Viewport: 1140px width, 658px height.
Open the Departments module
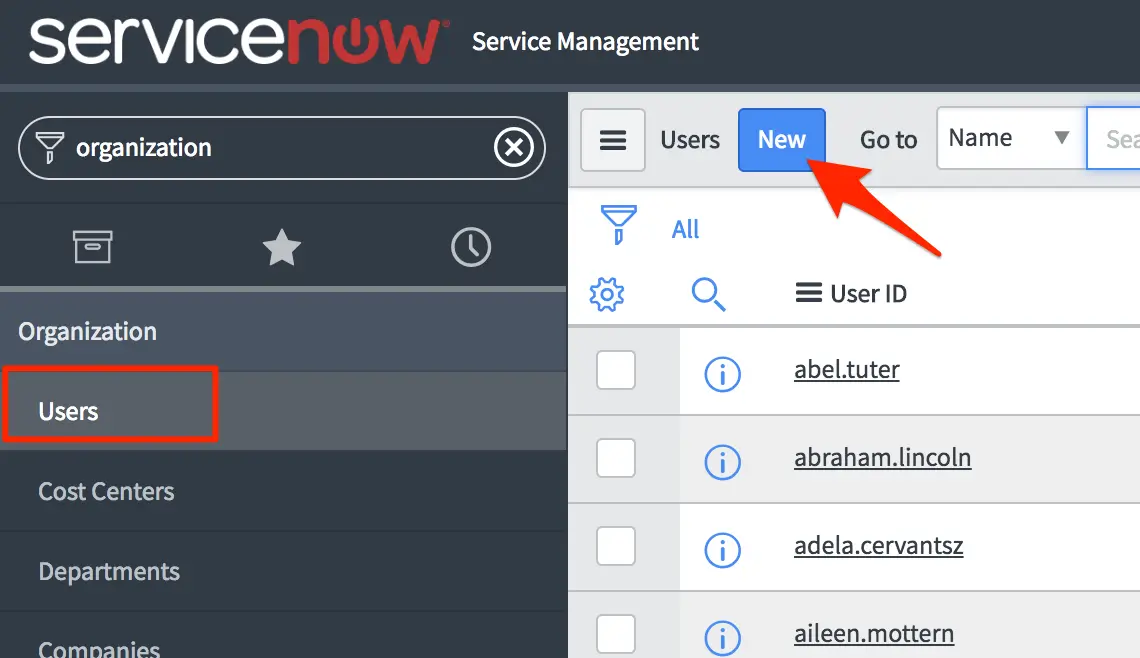[x=283, y=571]
